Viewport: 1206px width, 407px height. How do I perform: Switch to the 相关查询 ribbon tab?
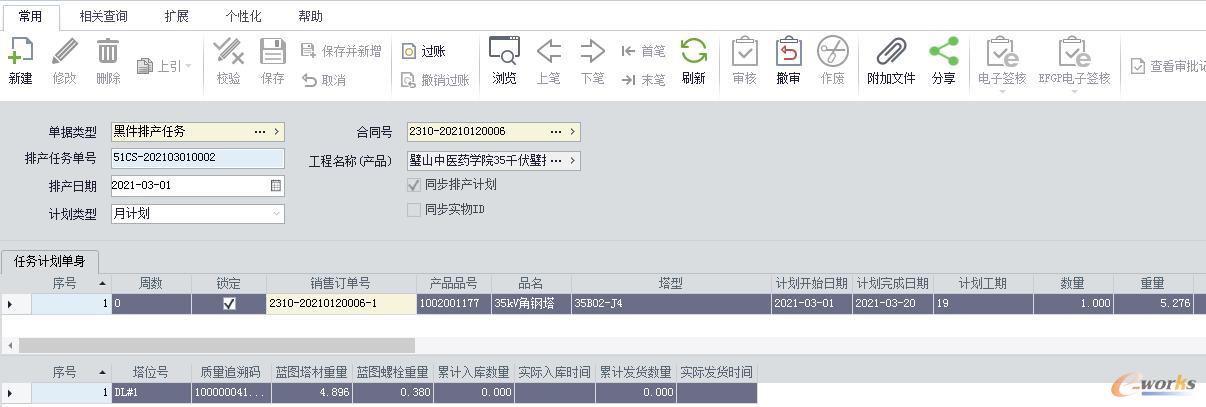(104, 16)
